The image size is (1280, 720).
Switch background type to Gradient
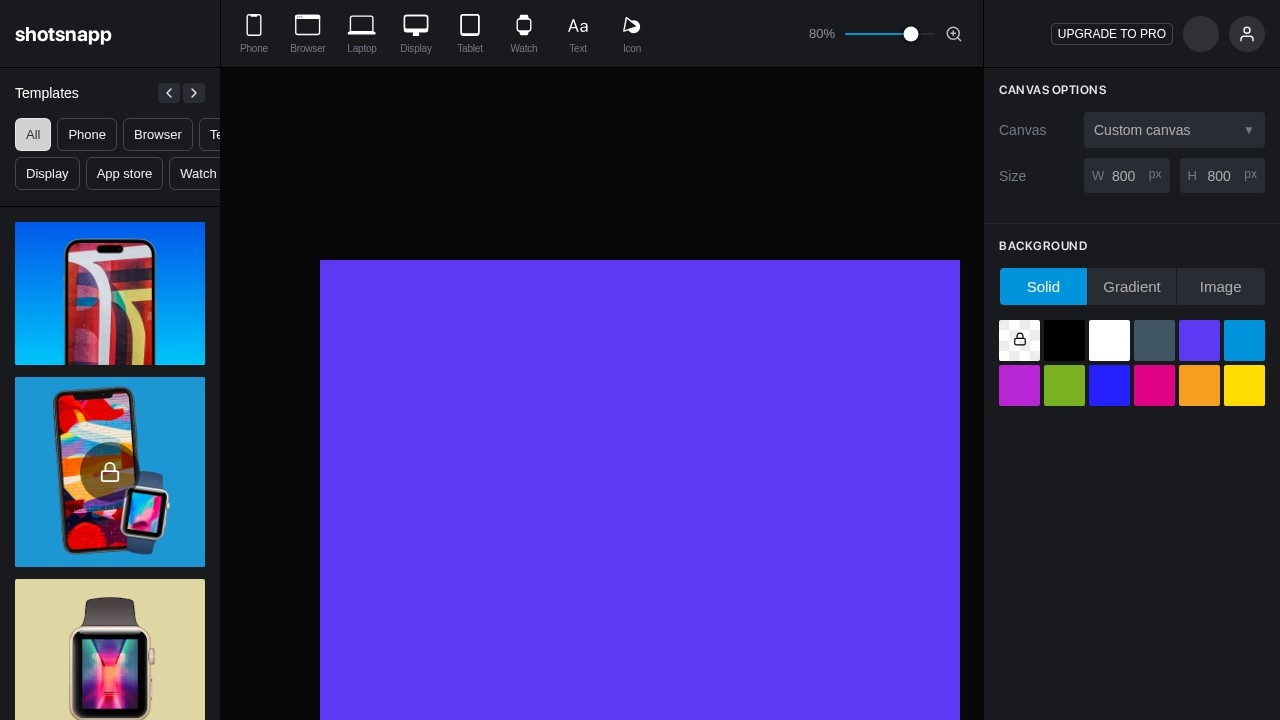point(1131,287)
